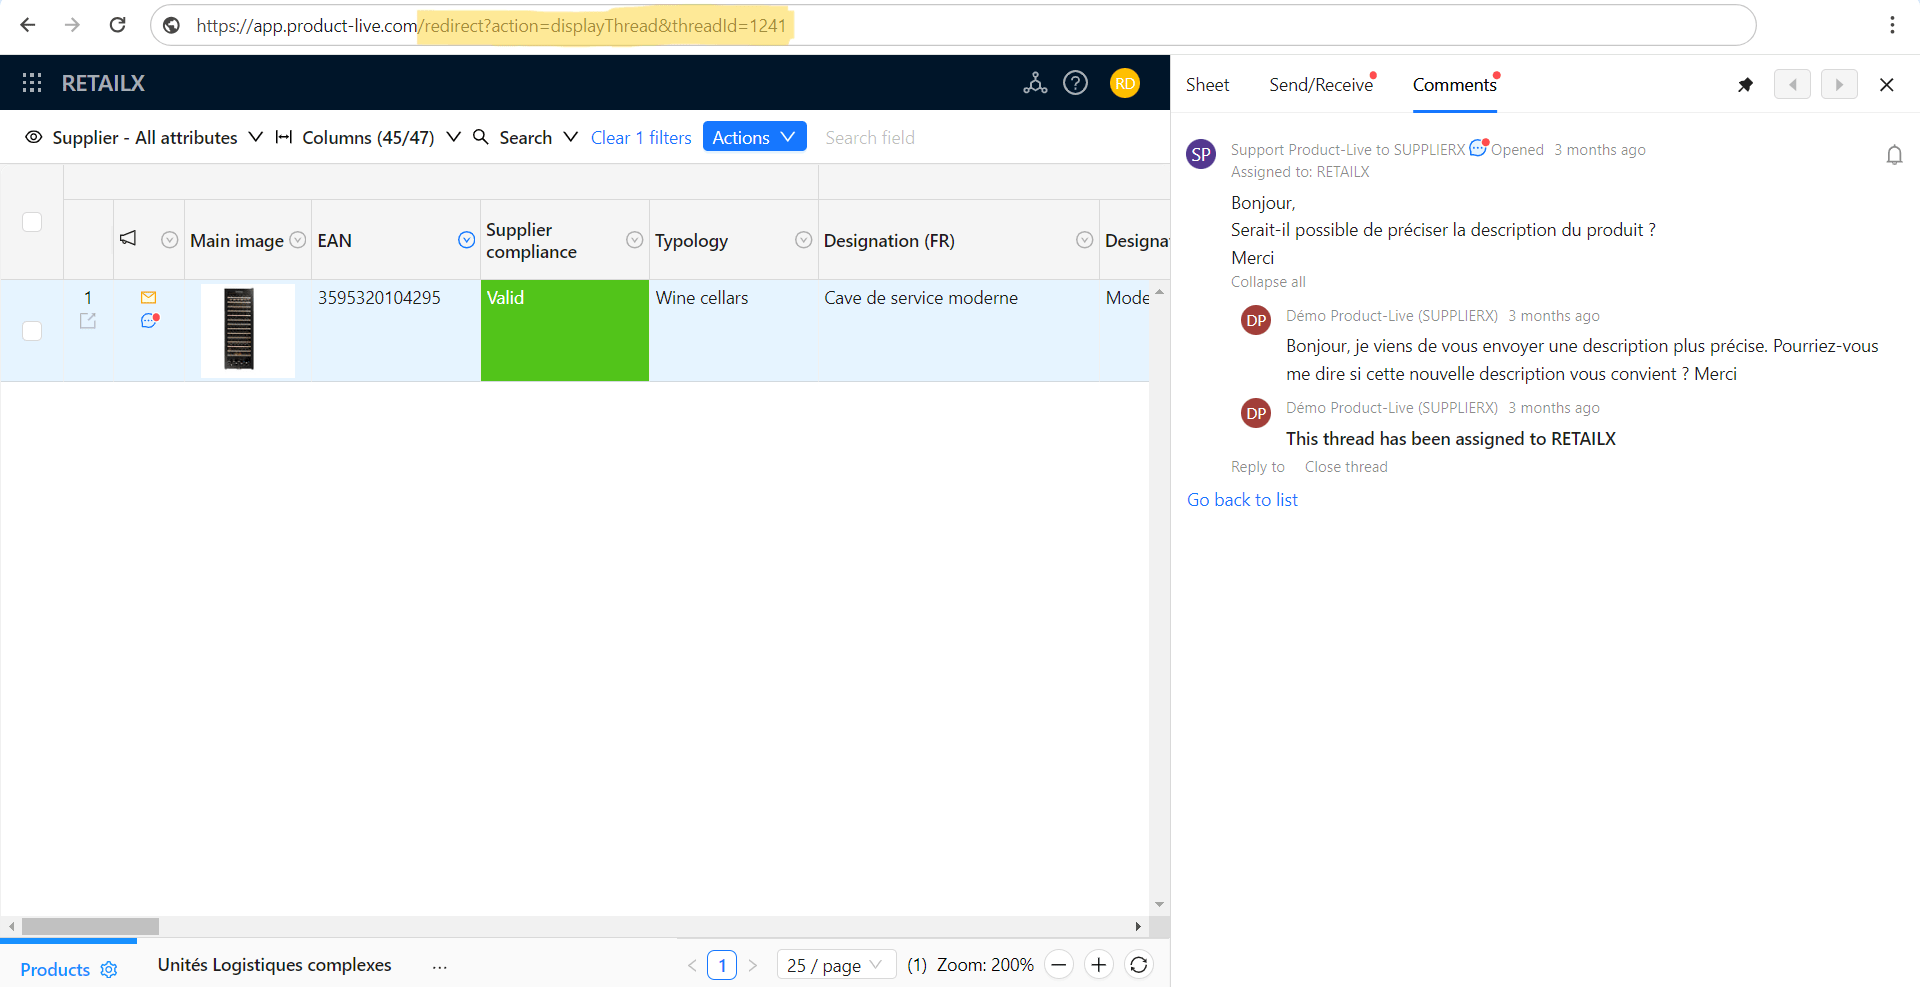This screenshot has width=1920, height=987.
Task: Open the help question mark icon
Action: [x=1075, y=83]
